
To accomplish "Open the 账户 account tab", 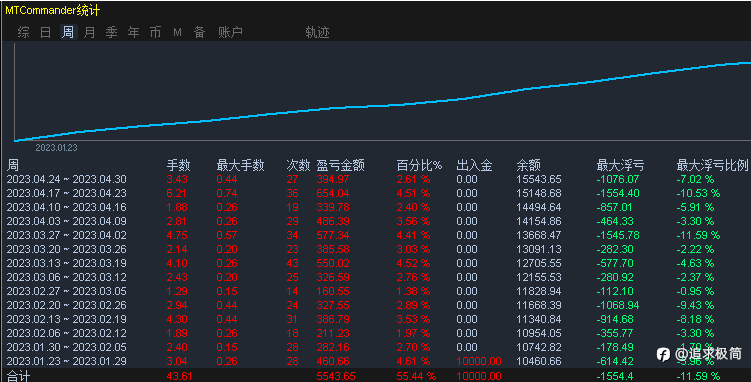I will tap(230, 32).
